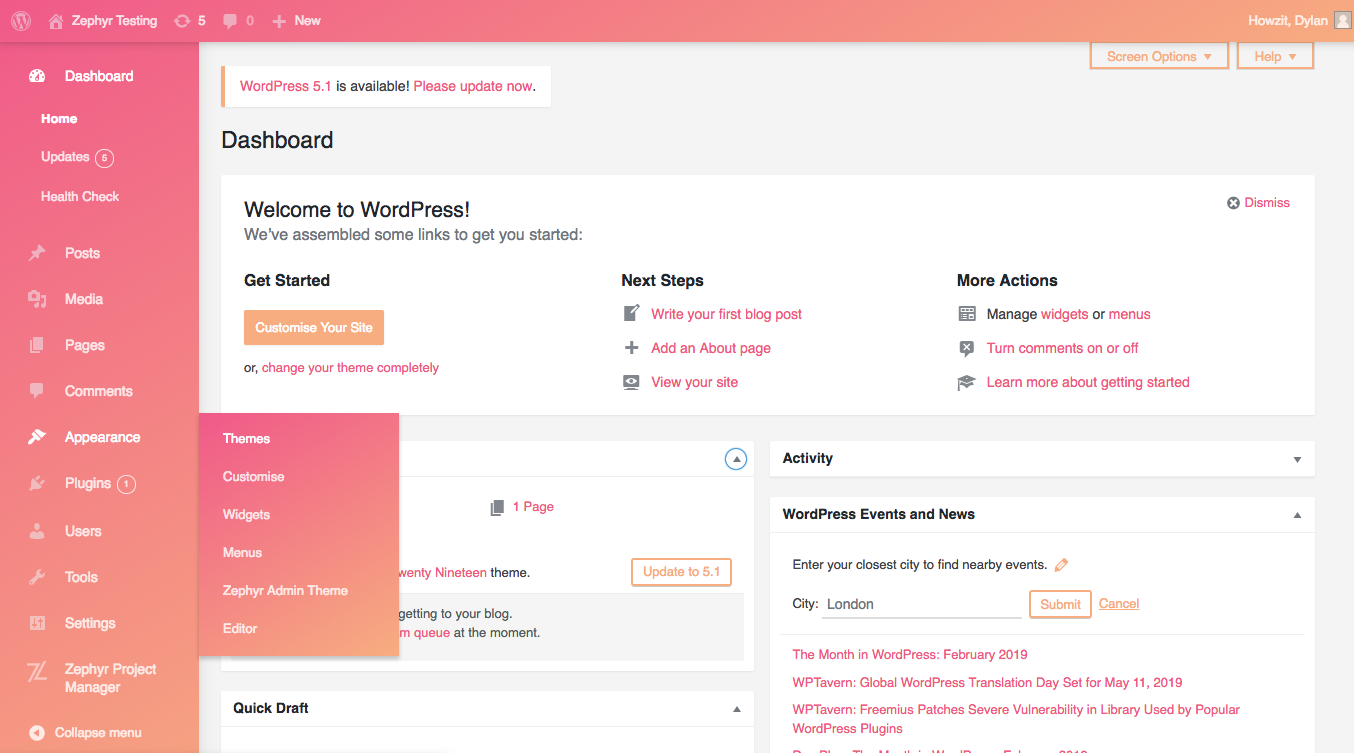
Task: Submit the London city for nearby events
Action: (x=1059, y=604)
